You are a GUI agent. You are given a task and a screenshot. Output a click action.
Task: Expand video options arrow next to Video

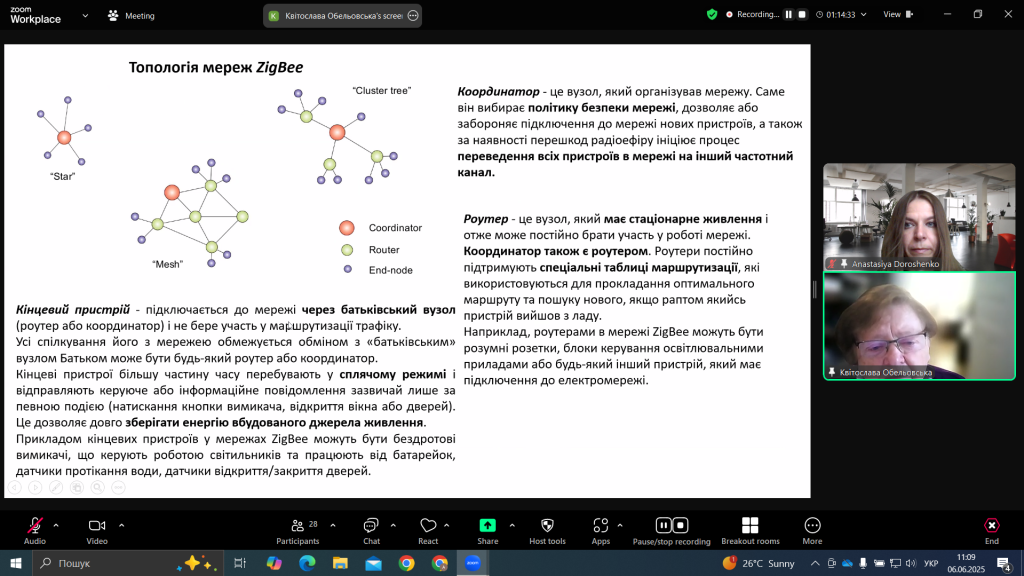tap(122, 524)
